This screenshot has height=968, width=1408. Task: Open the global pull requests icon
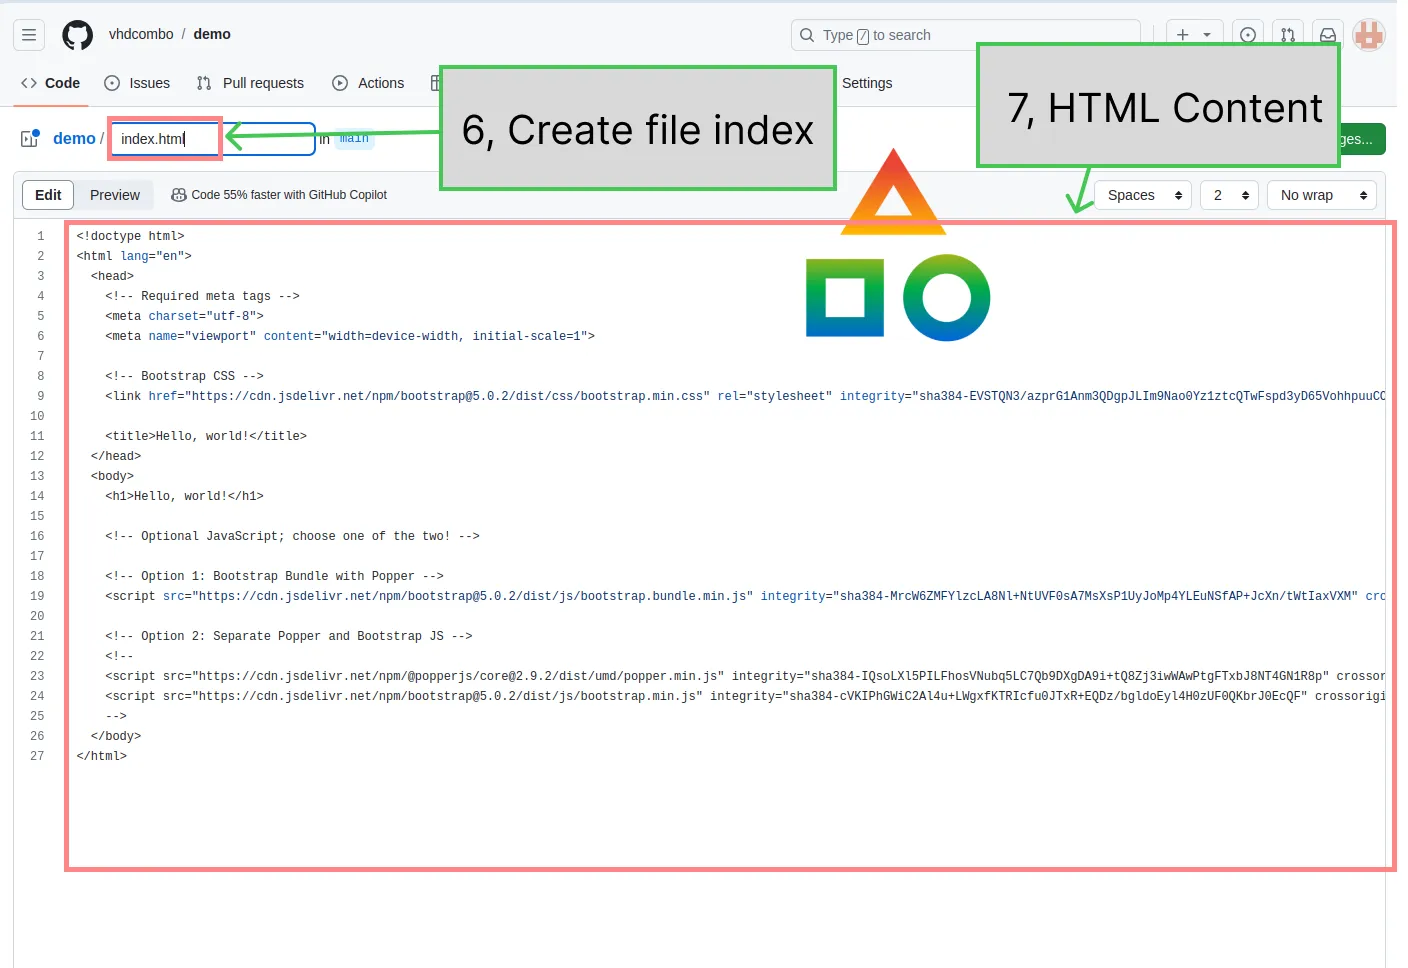click(x=1288, y=35)
